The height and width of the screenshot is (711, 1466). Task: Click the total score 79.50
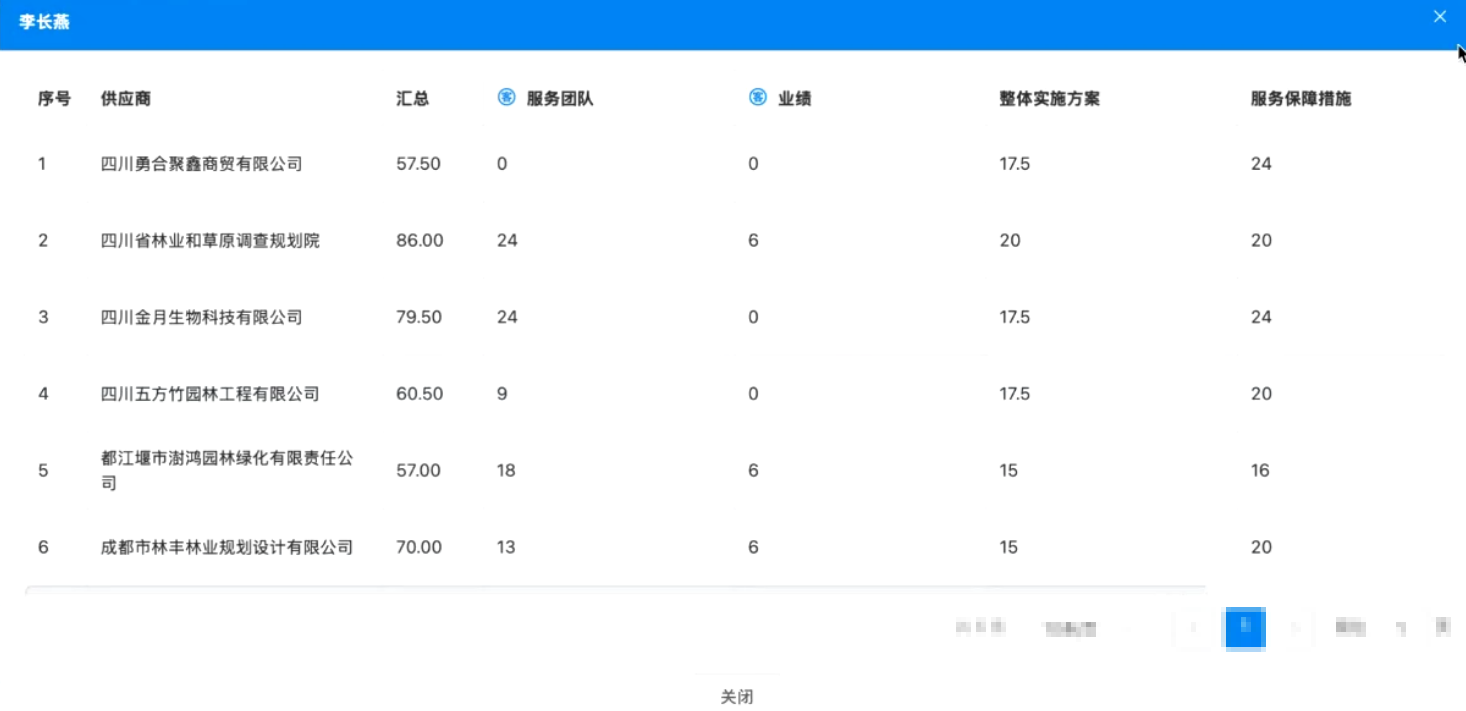[x=419, y=317]
